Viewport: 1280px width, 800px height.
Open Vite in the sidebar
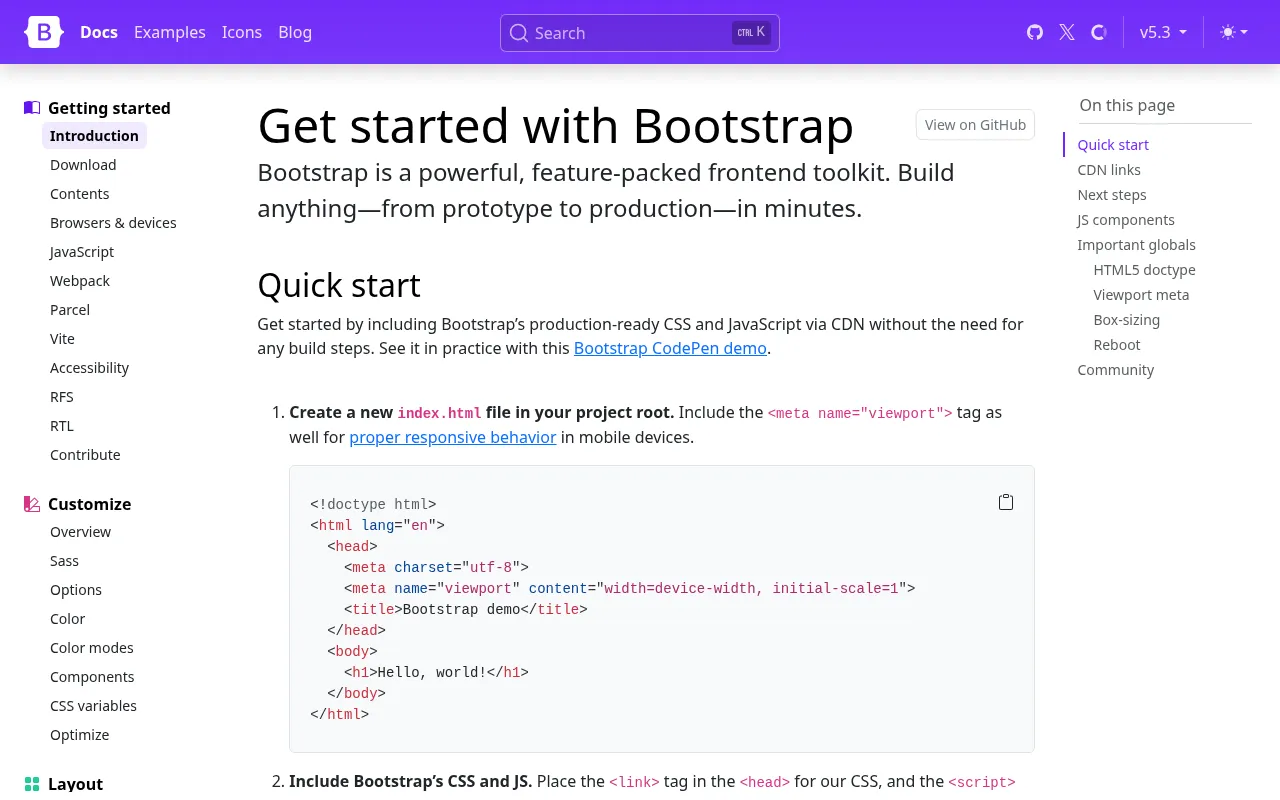[x=62, y=339]
